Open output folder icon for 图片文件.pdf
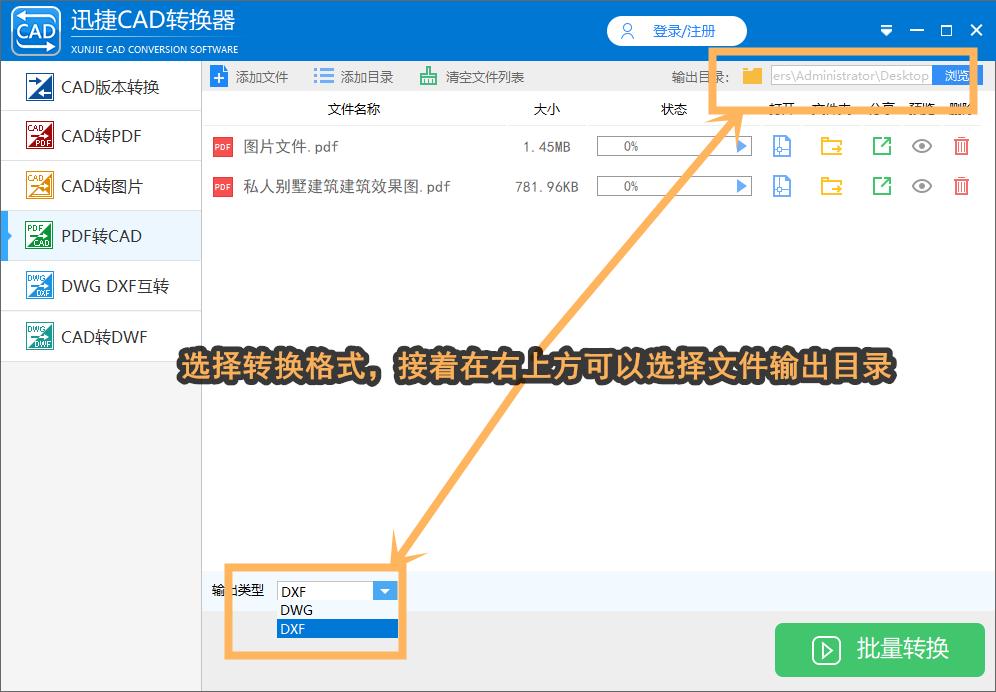 (829, 146)
